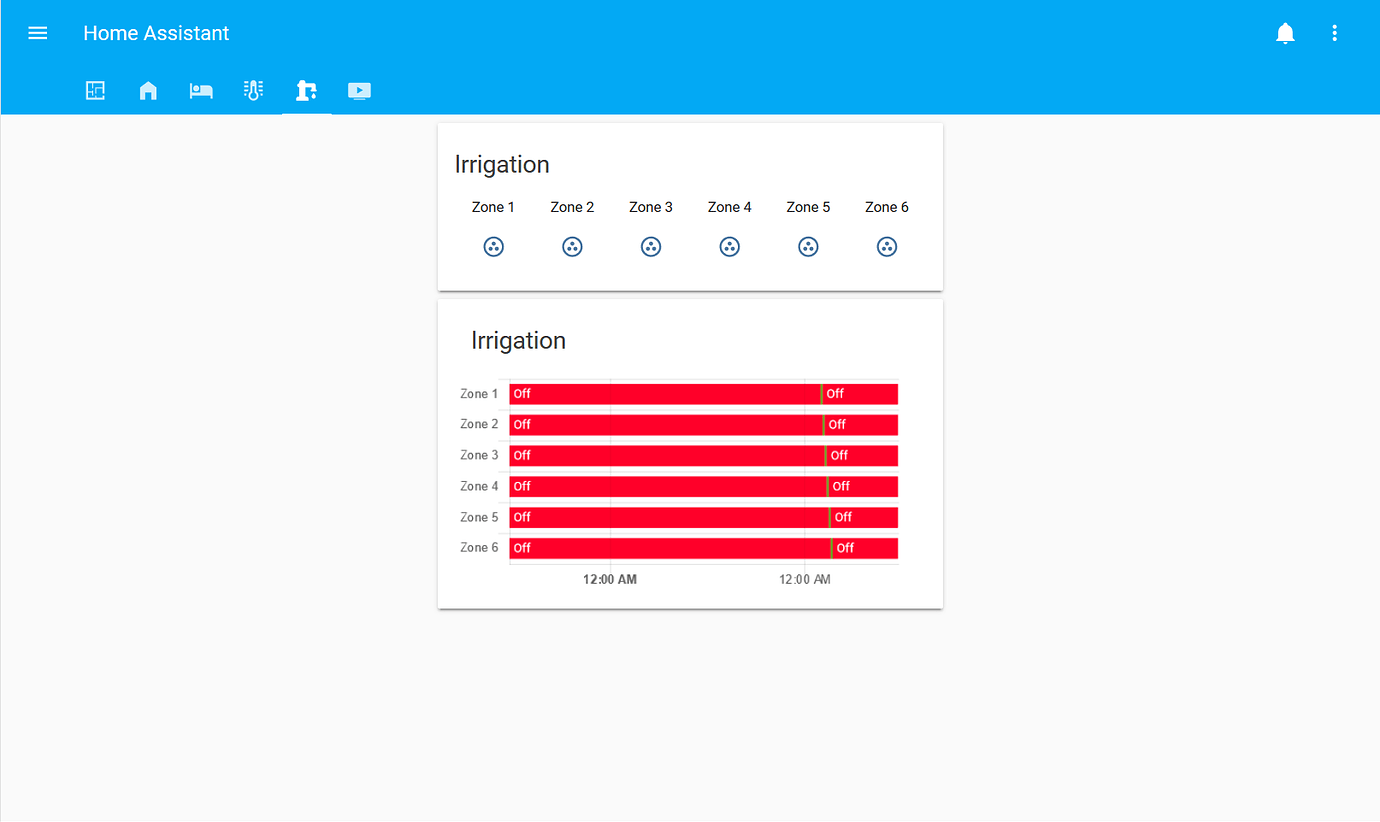
Task: Enable the Zone 2 sprinkler
Action: pyautogui.click(x=572, y=246)
